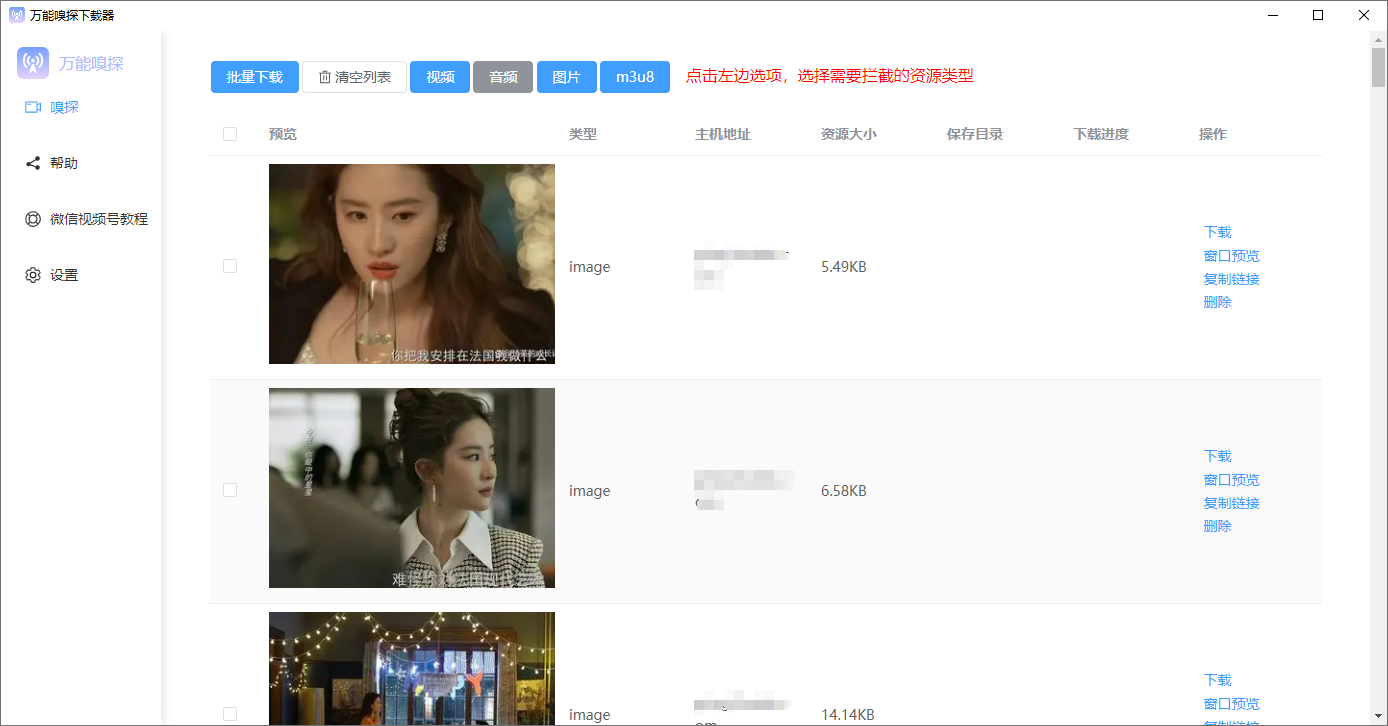
Task: Click the 保存目录 column header
Action: pyautogui.click(x=975, y=134)
